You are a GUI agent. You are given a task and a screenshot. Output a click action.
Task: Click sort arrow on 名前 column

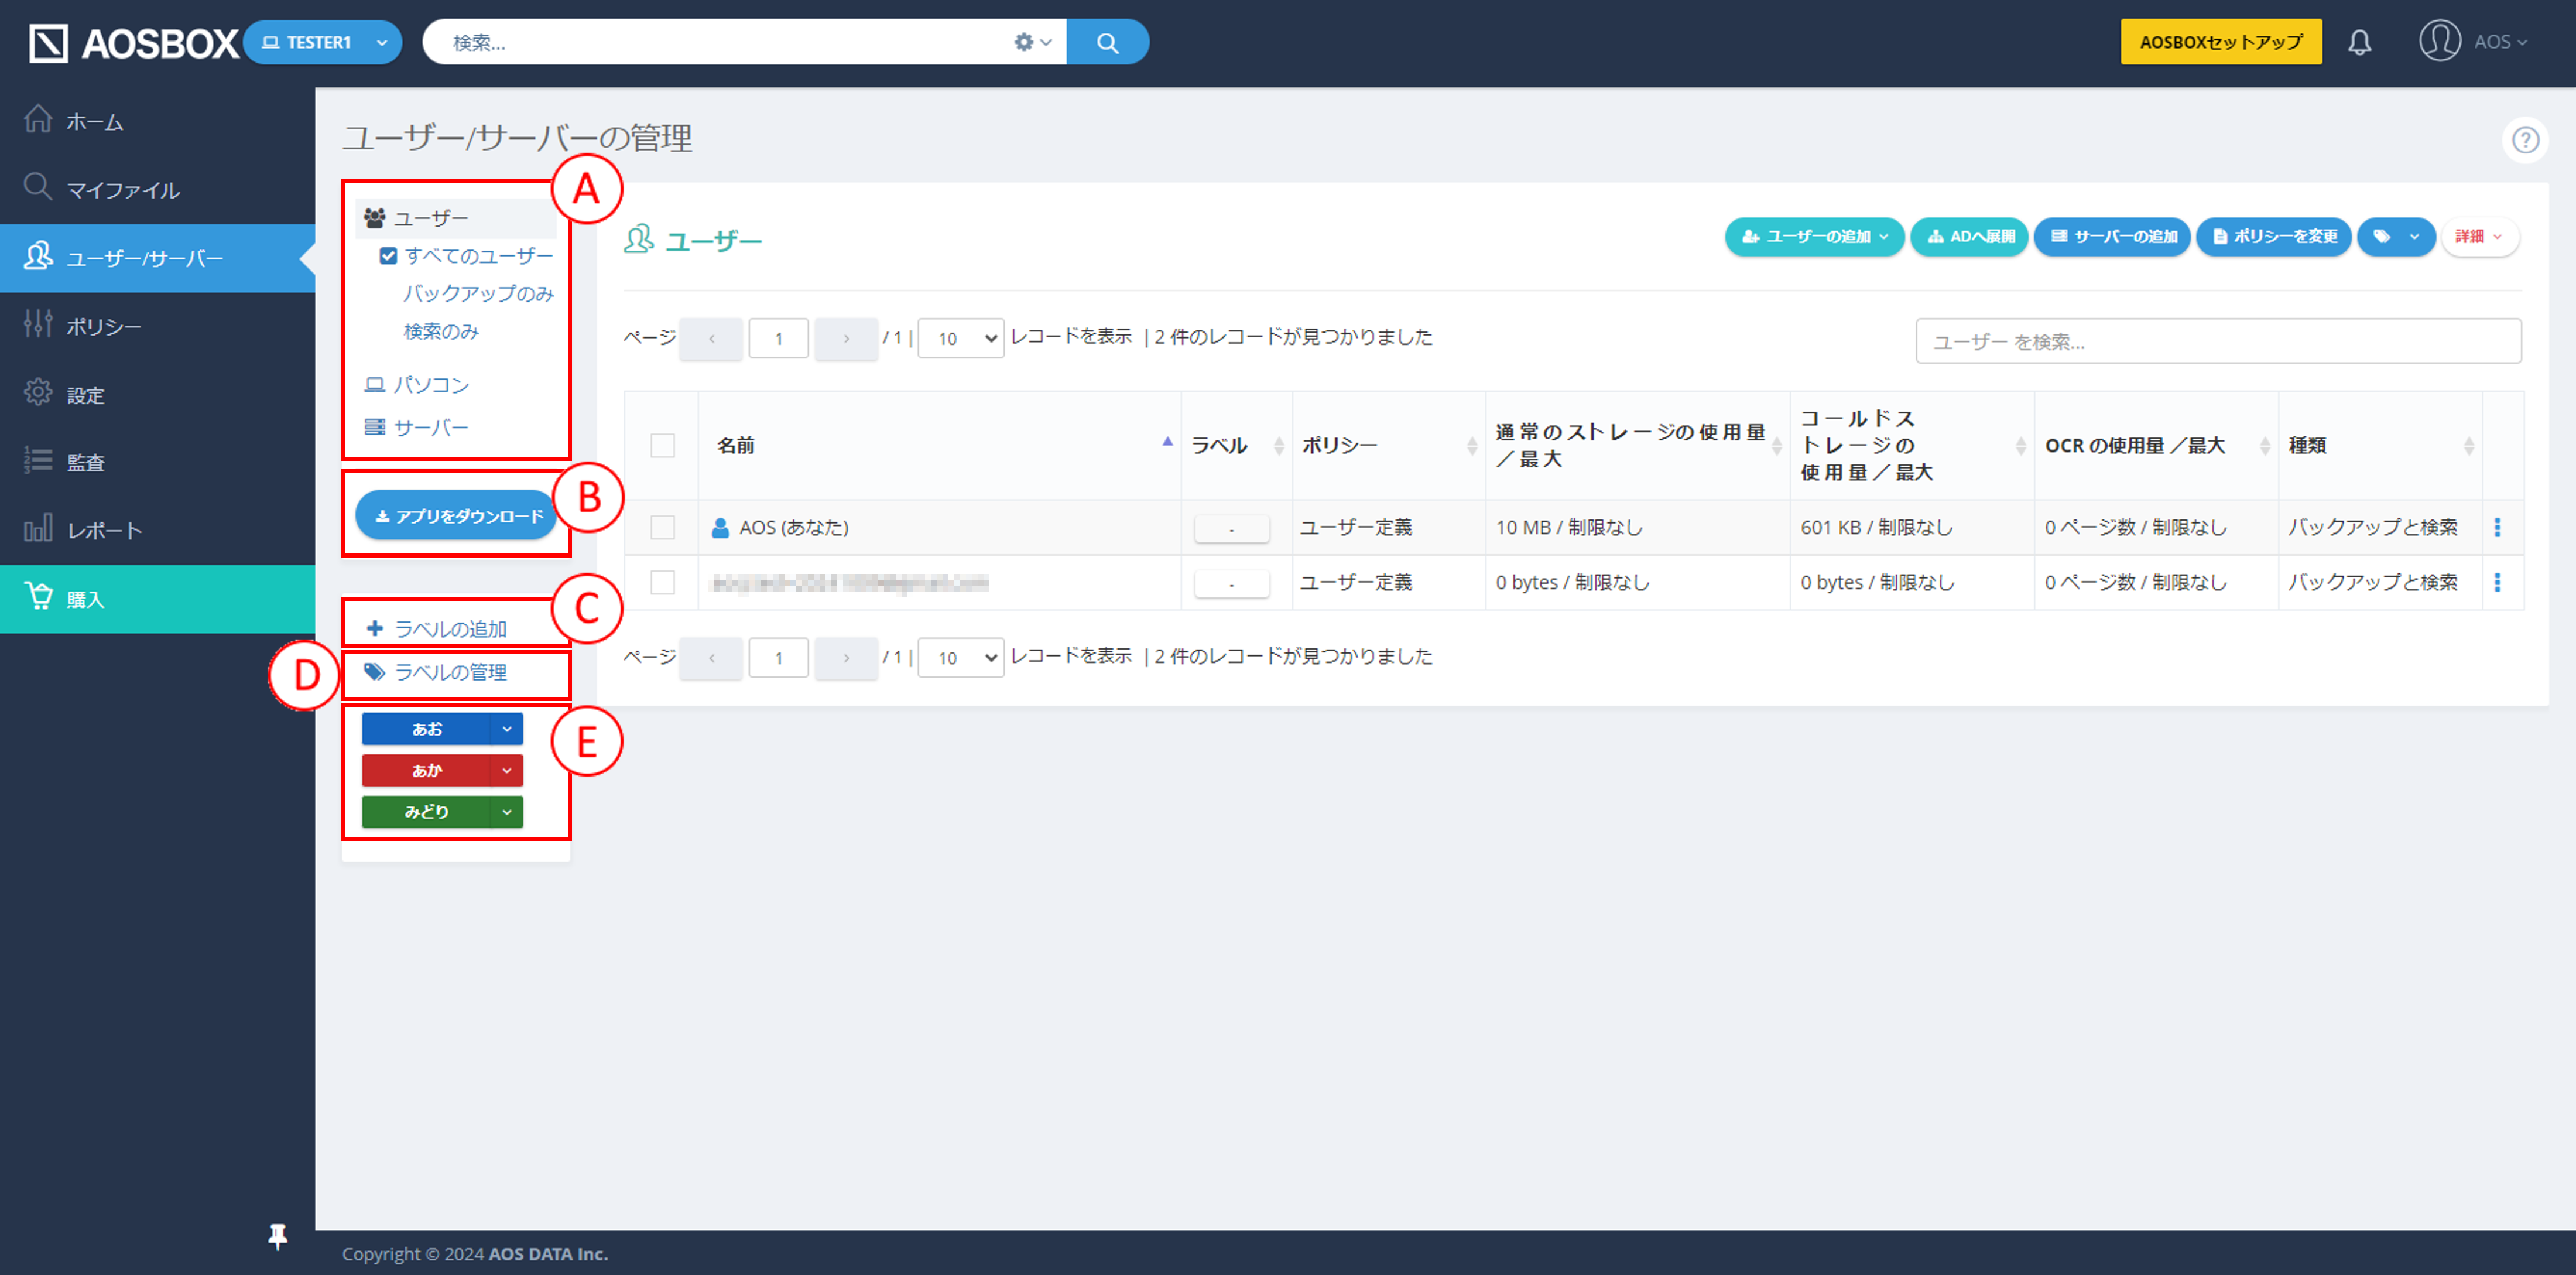[x=1167, y=443]
